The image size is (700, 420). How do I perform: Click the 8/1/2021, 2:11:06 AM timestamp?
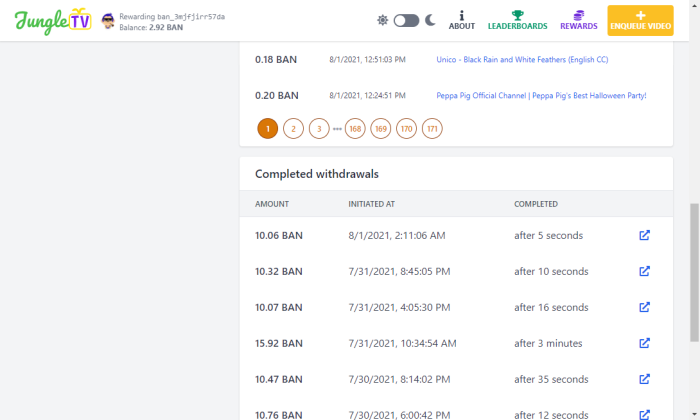(x=397, y=235)
